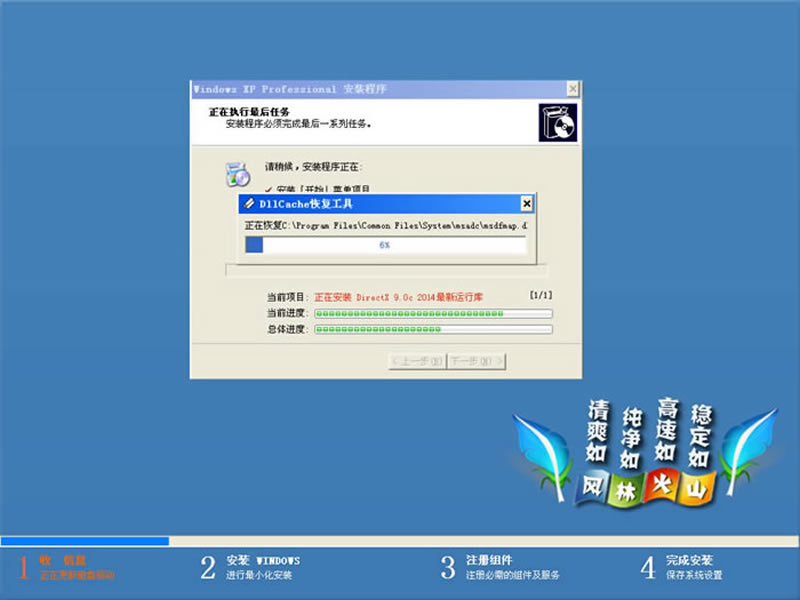Screen dimensions: 800x600
Task: Click the 总体进度 green progress bar
Action: pos(433,330)
